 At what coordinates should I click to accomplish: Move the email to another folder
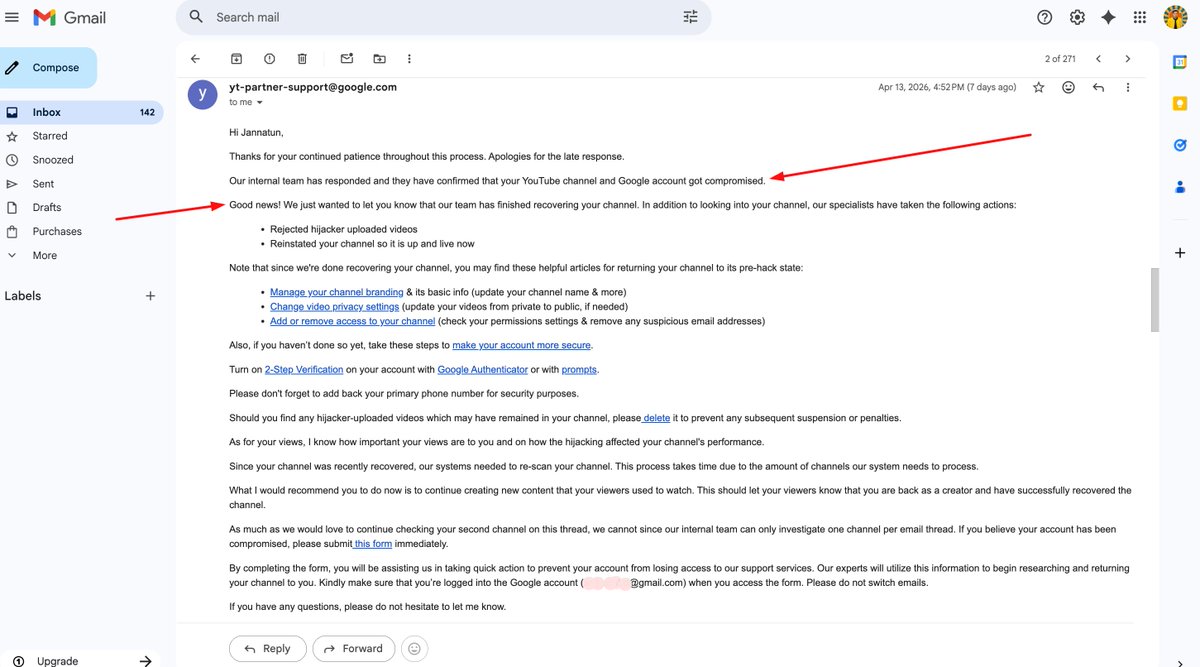(x=379, y=58)
